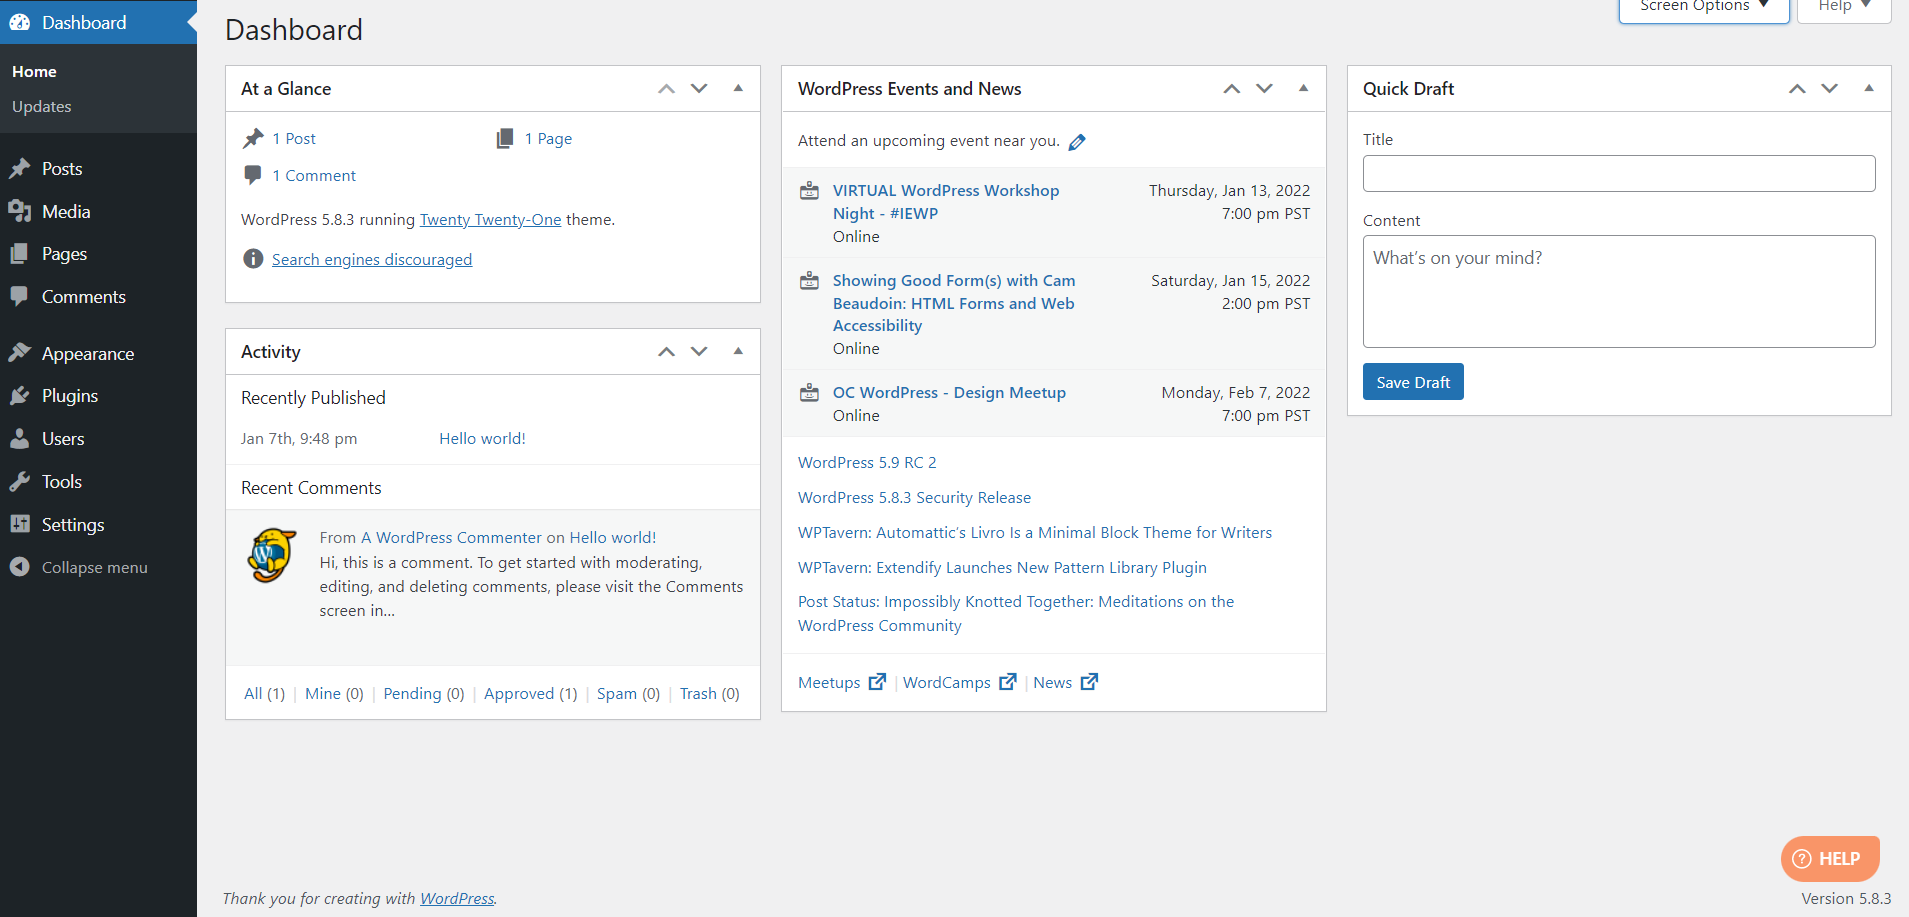The width and height of the screenshot is (1909, 917).
Task: Move WordPress Events and News panel up
Action: [1232, 89]
